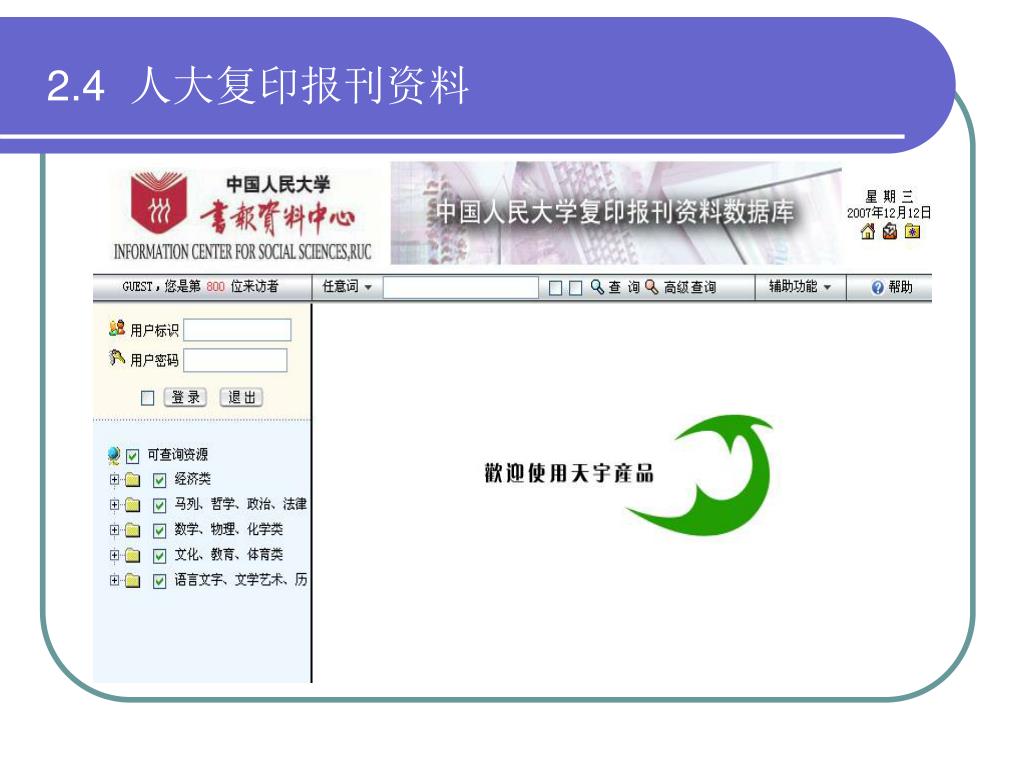Click the search keyword input box

[x=461, y=287]
